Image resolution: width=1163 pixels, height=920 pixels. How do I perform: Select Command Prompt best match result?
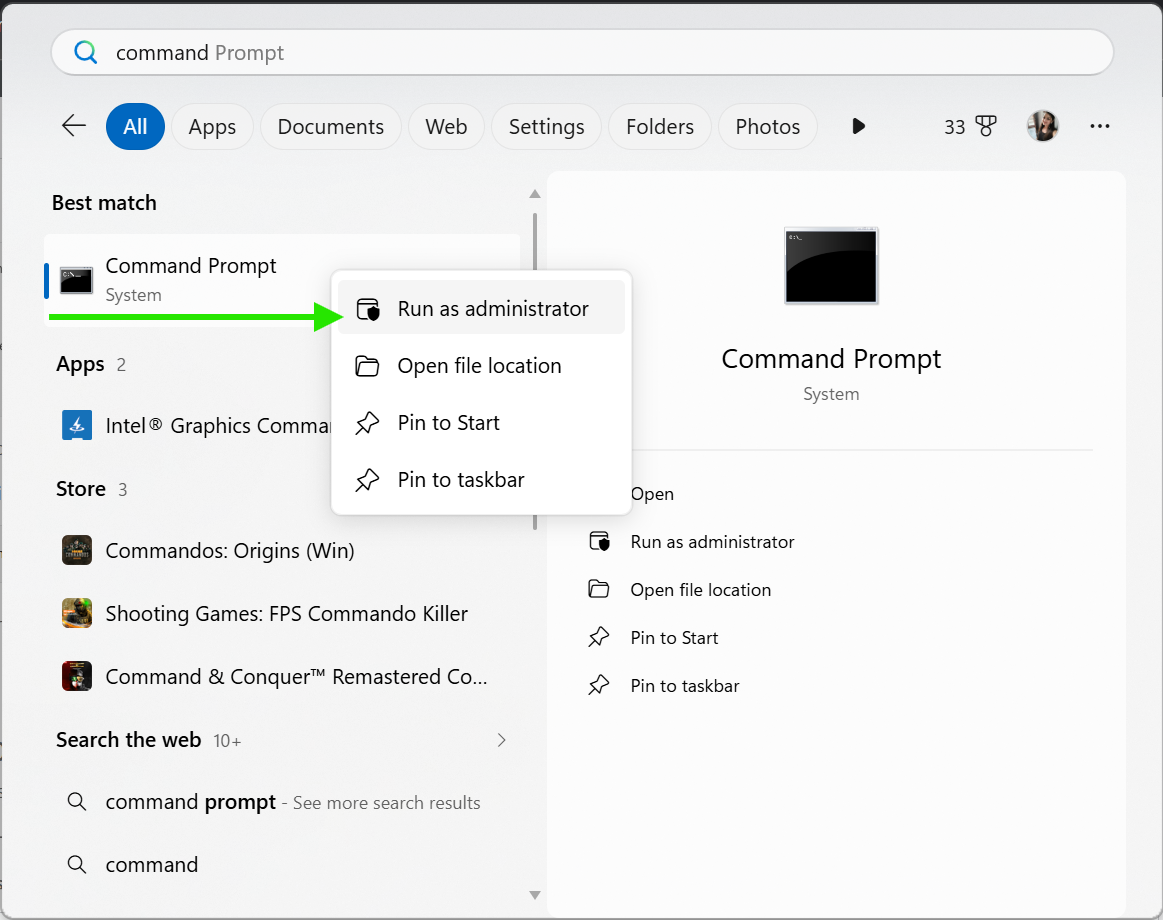pyautogui.click(x=282, y=280)
